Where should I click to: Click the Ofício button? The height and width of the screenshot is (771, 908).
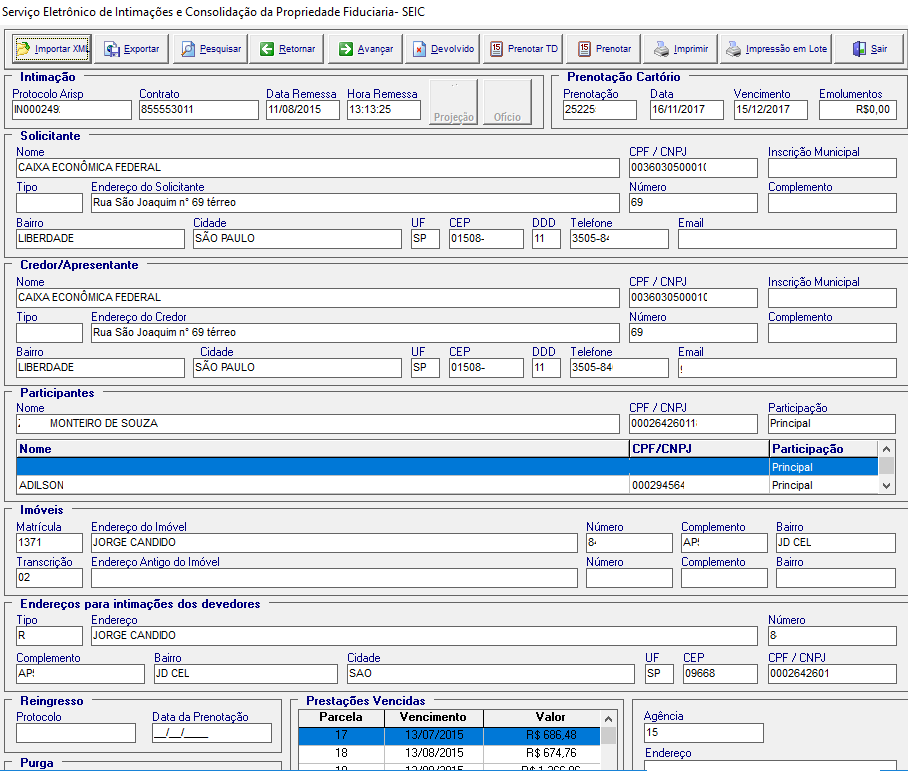click(507, 102)
